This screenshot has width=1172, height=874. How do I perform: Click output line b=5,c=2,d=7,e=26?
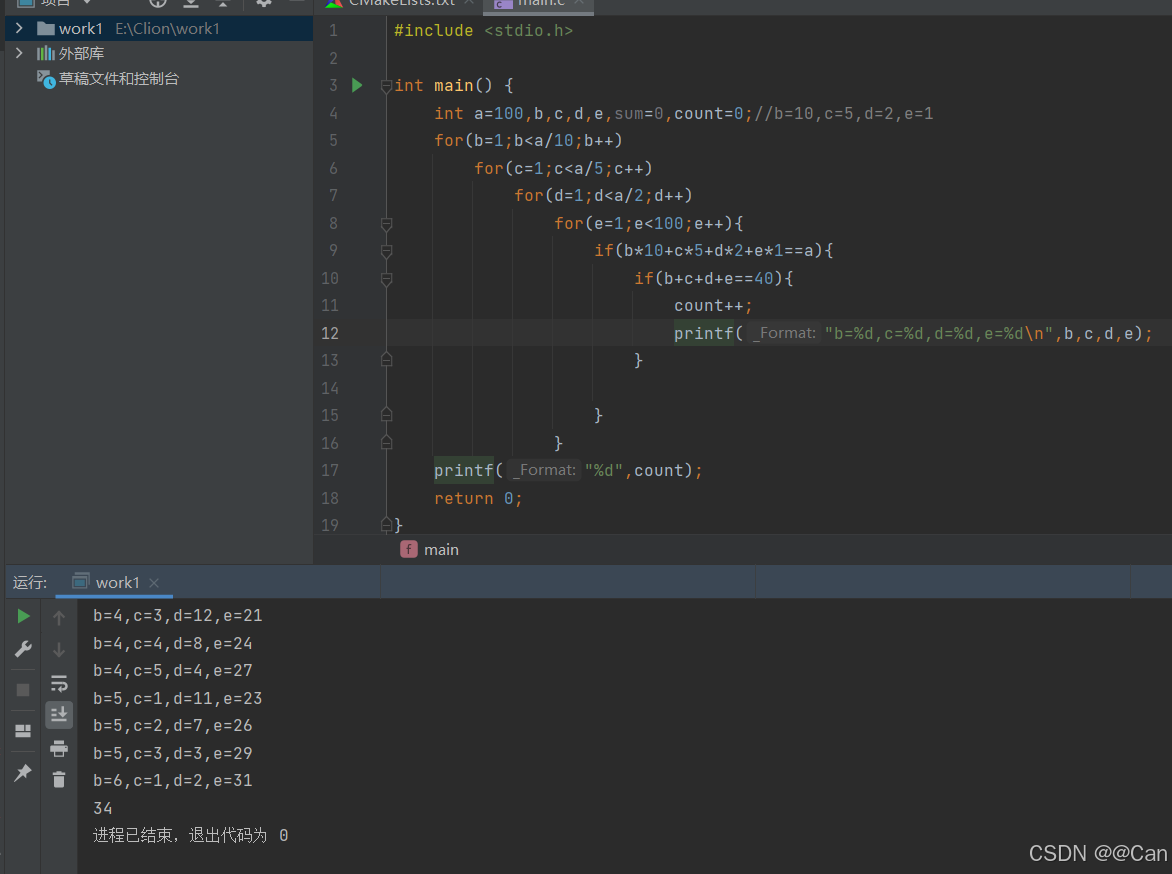[x=173, y=726]
